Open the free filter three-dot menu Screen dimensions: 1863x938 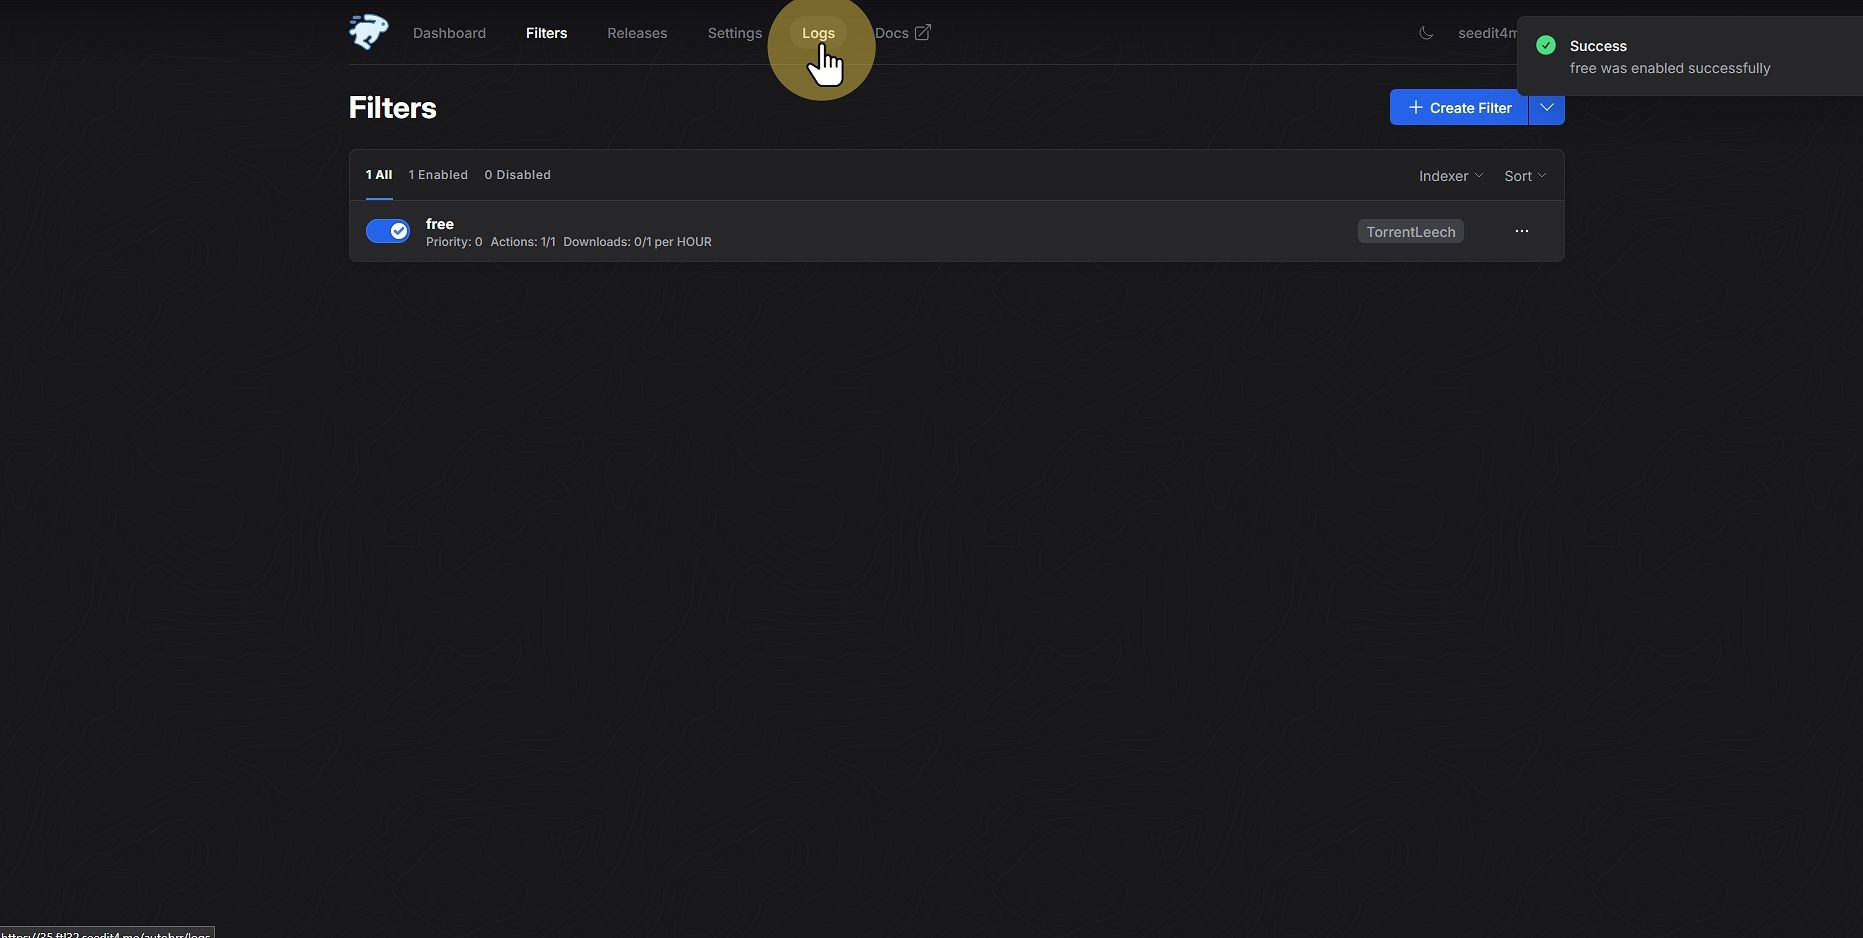(x=1521, y=231)
